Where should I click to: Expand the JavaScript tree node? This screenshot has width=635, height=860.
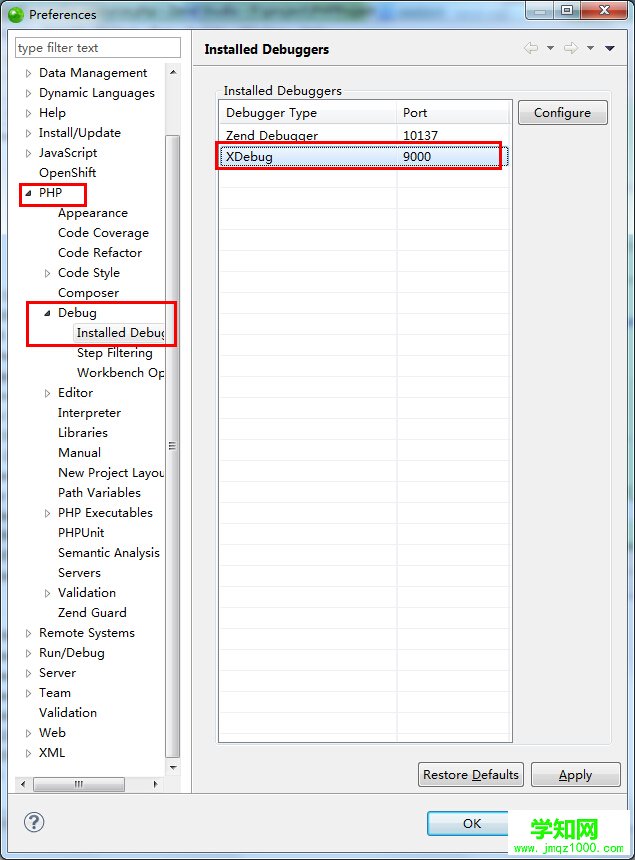(x=29, y=154)
